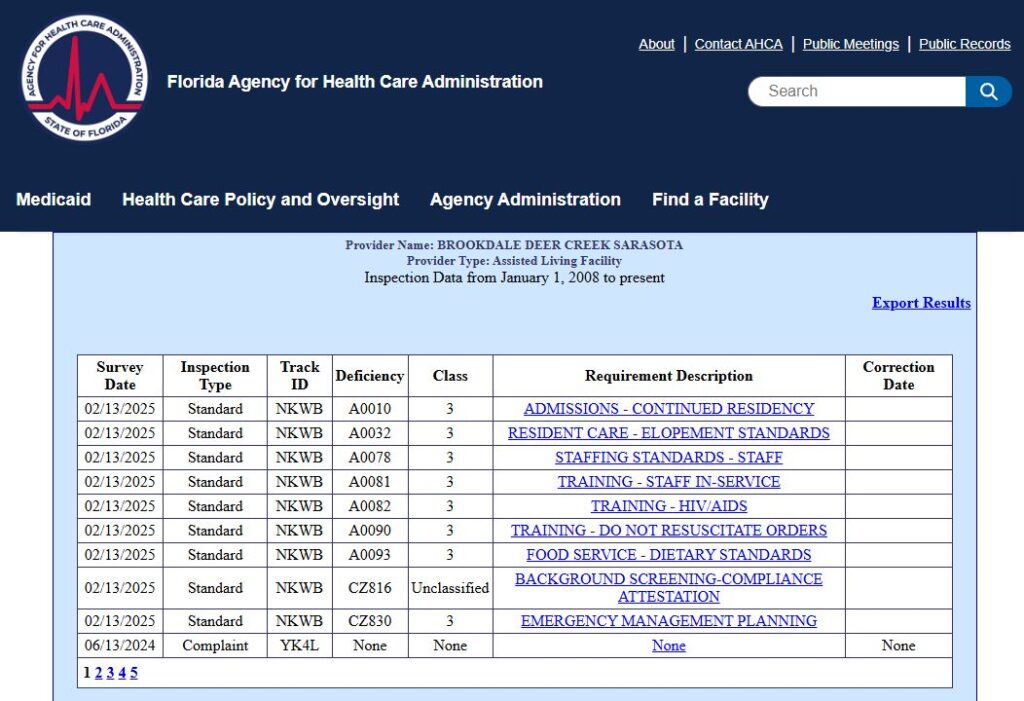Click the Correction Date column header
Screen dimensions: 1024x701
(899, 376)
